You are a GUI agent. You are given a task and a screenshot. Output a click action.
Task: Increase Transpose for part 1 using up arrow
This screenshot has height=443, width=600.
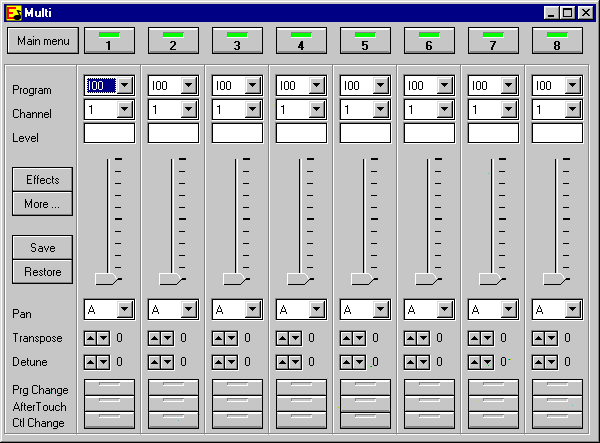[91, 338]
